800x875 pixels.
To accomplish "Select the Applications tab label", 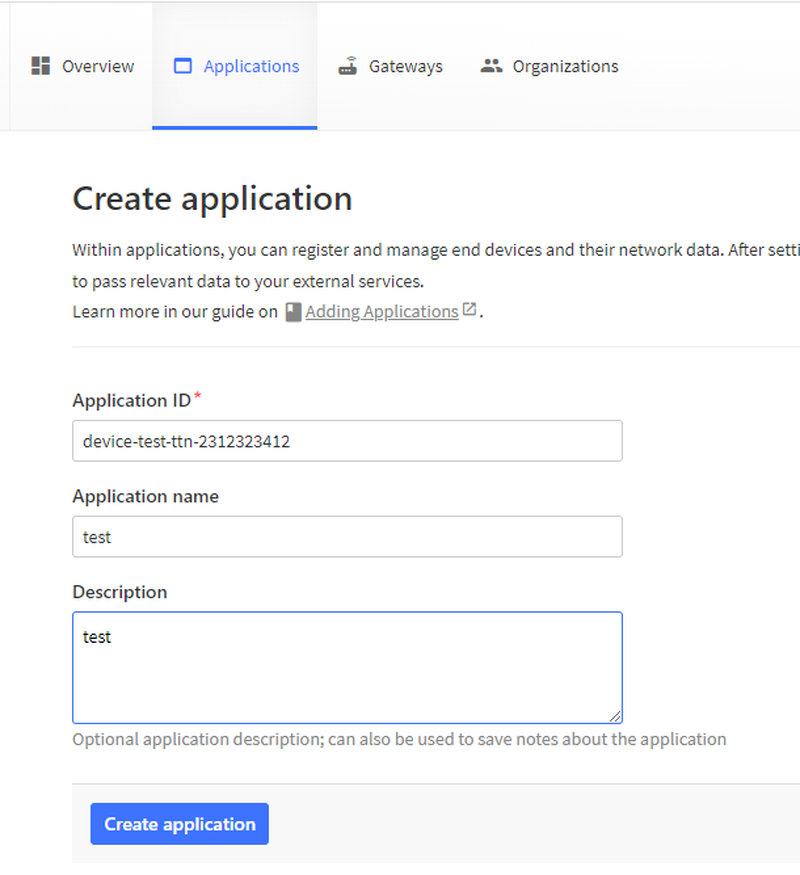I will point(251,66).
